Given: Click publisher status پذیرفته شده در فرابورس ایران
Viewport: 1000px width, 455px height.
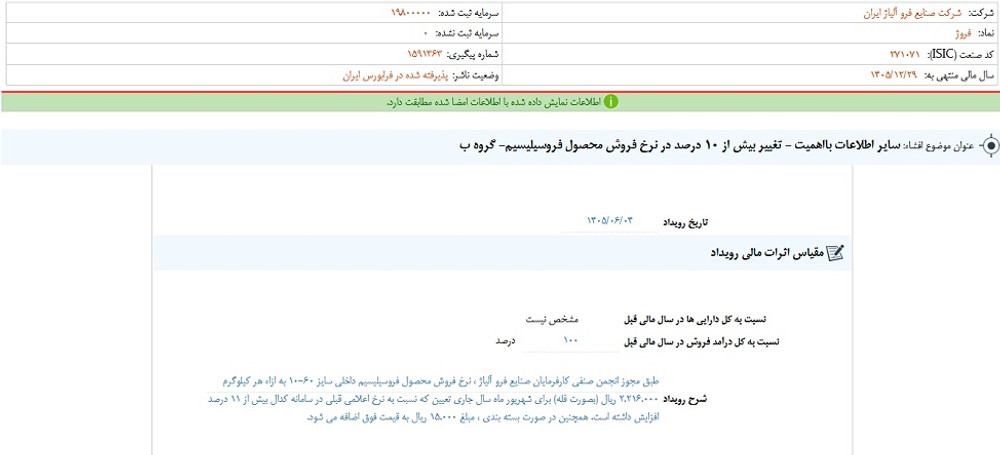Looking at the screenshot, I should click(395, 75).
